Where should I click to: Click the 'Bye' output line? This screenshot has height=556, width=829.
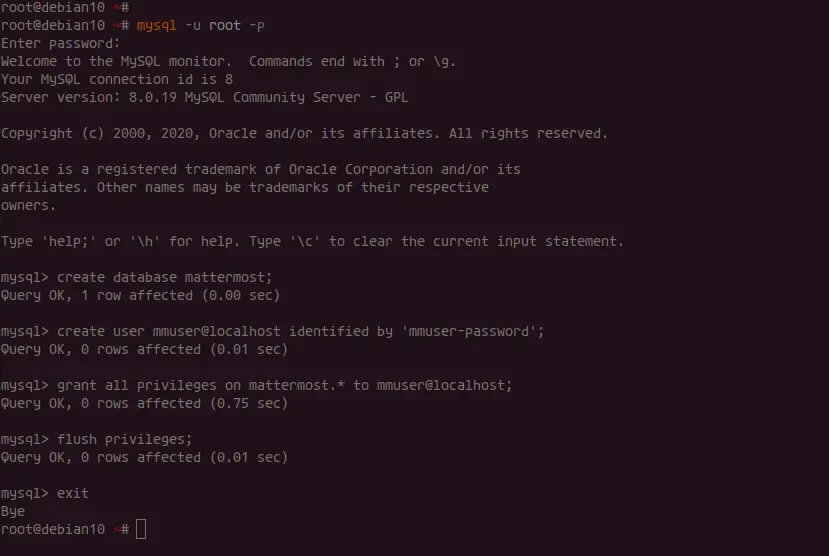tap(13, 511)
